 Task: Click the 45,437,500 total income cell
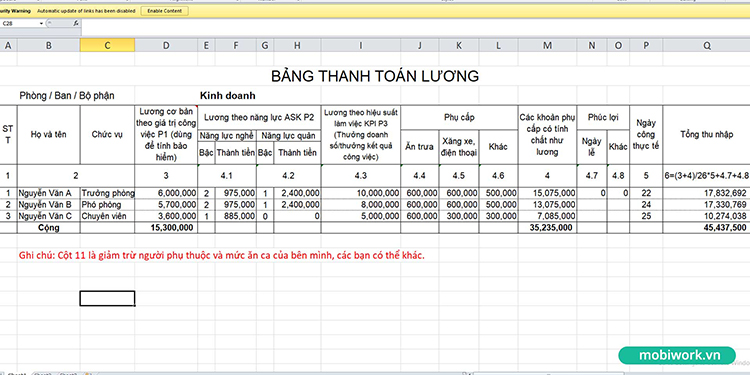706,228
